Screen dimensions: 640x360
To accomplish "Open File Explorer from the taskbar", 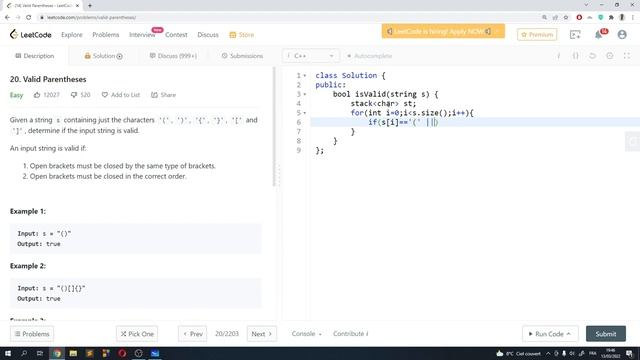I will pyautogui.click(x=73, y=353).
